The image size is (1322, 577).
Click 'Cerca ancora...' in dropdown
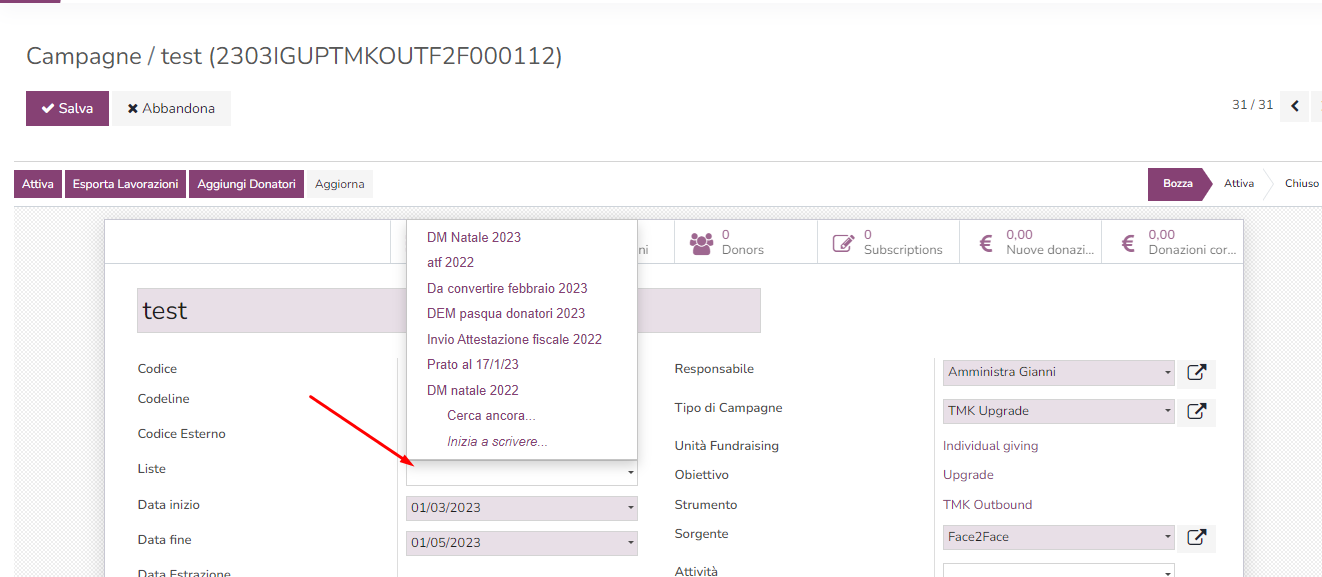click(x=491, y=416)
